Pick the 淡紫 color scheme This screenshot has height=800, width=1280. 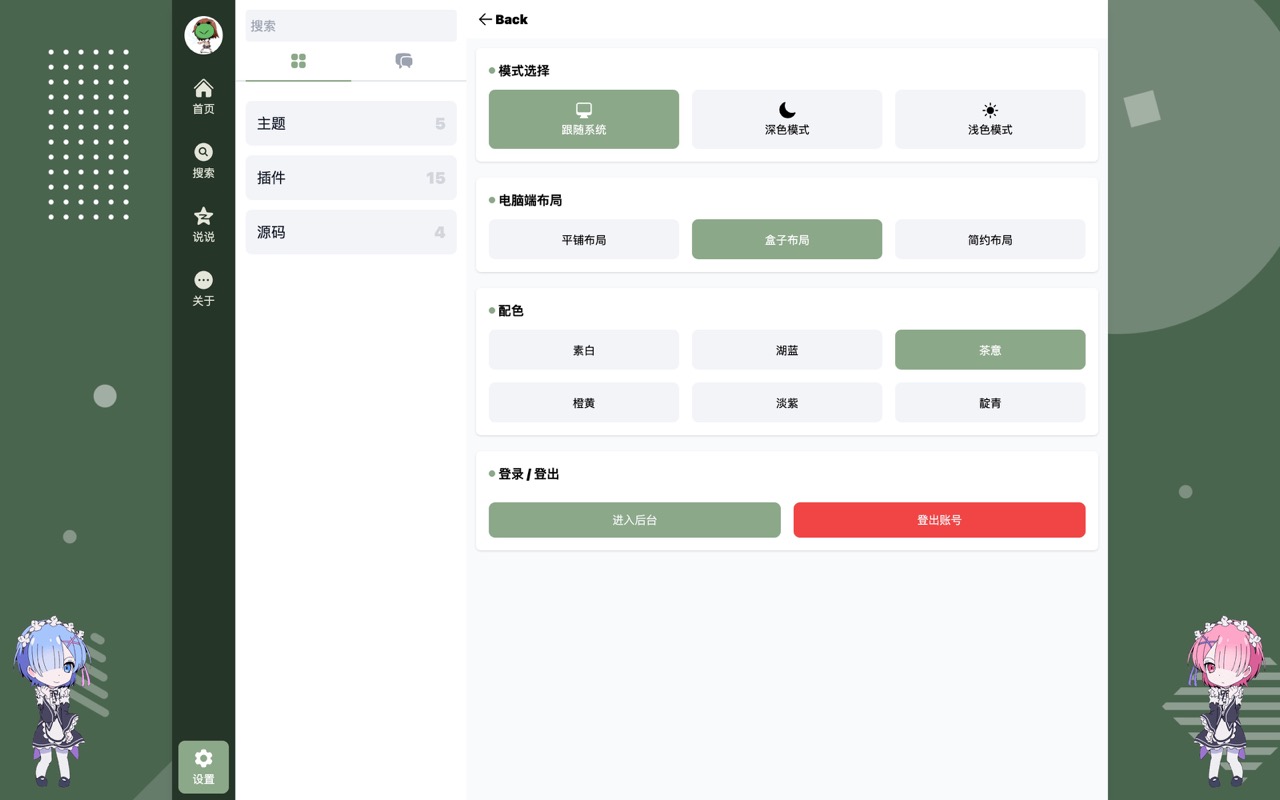click(787, 402)
